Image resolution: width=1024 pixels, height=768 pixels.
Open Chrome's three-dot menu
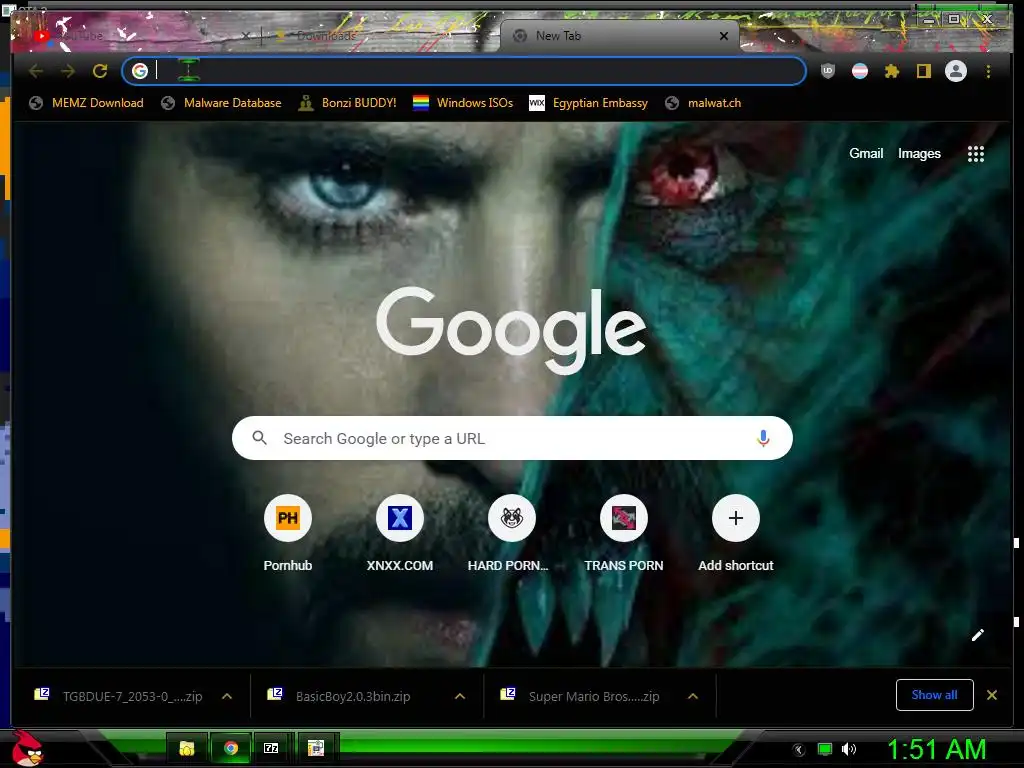pos(988,71)
